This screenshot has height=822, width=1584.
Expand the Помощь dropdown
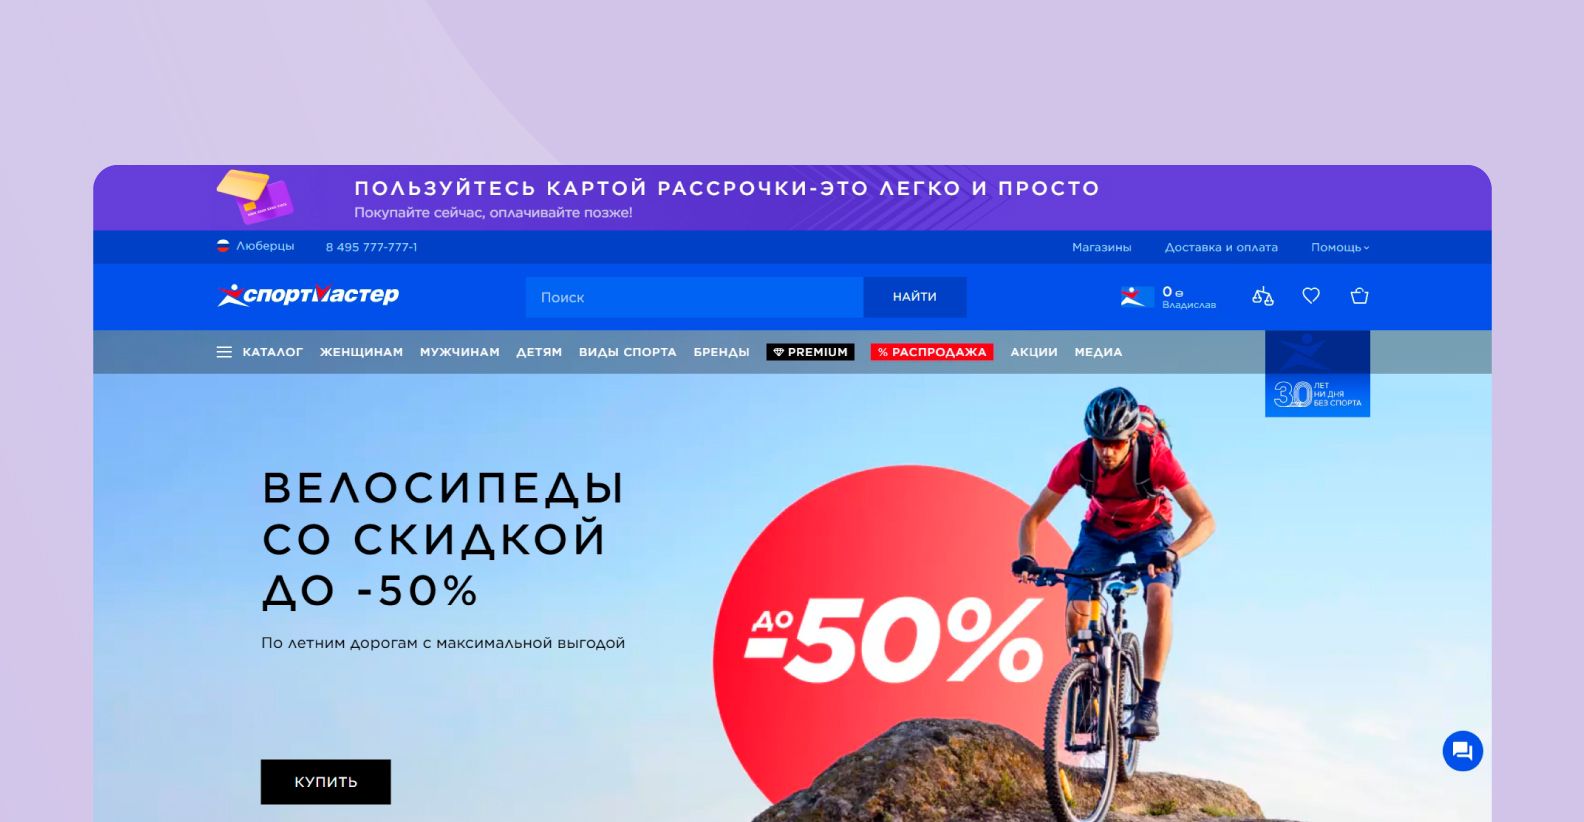click(1340, 247)
